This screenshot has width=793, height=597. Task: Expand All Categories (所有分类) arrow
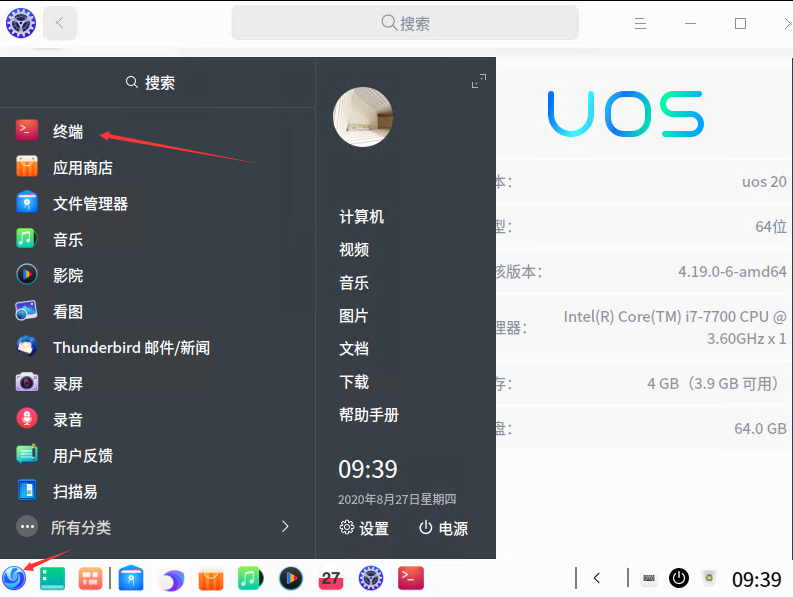point(285,527)
